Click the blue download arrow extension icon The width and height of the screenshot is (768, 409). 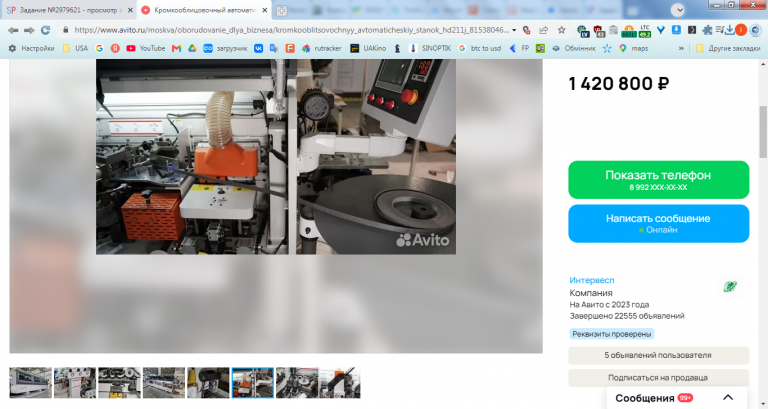pyautogui.click(x=676, y=30)
